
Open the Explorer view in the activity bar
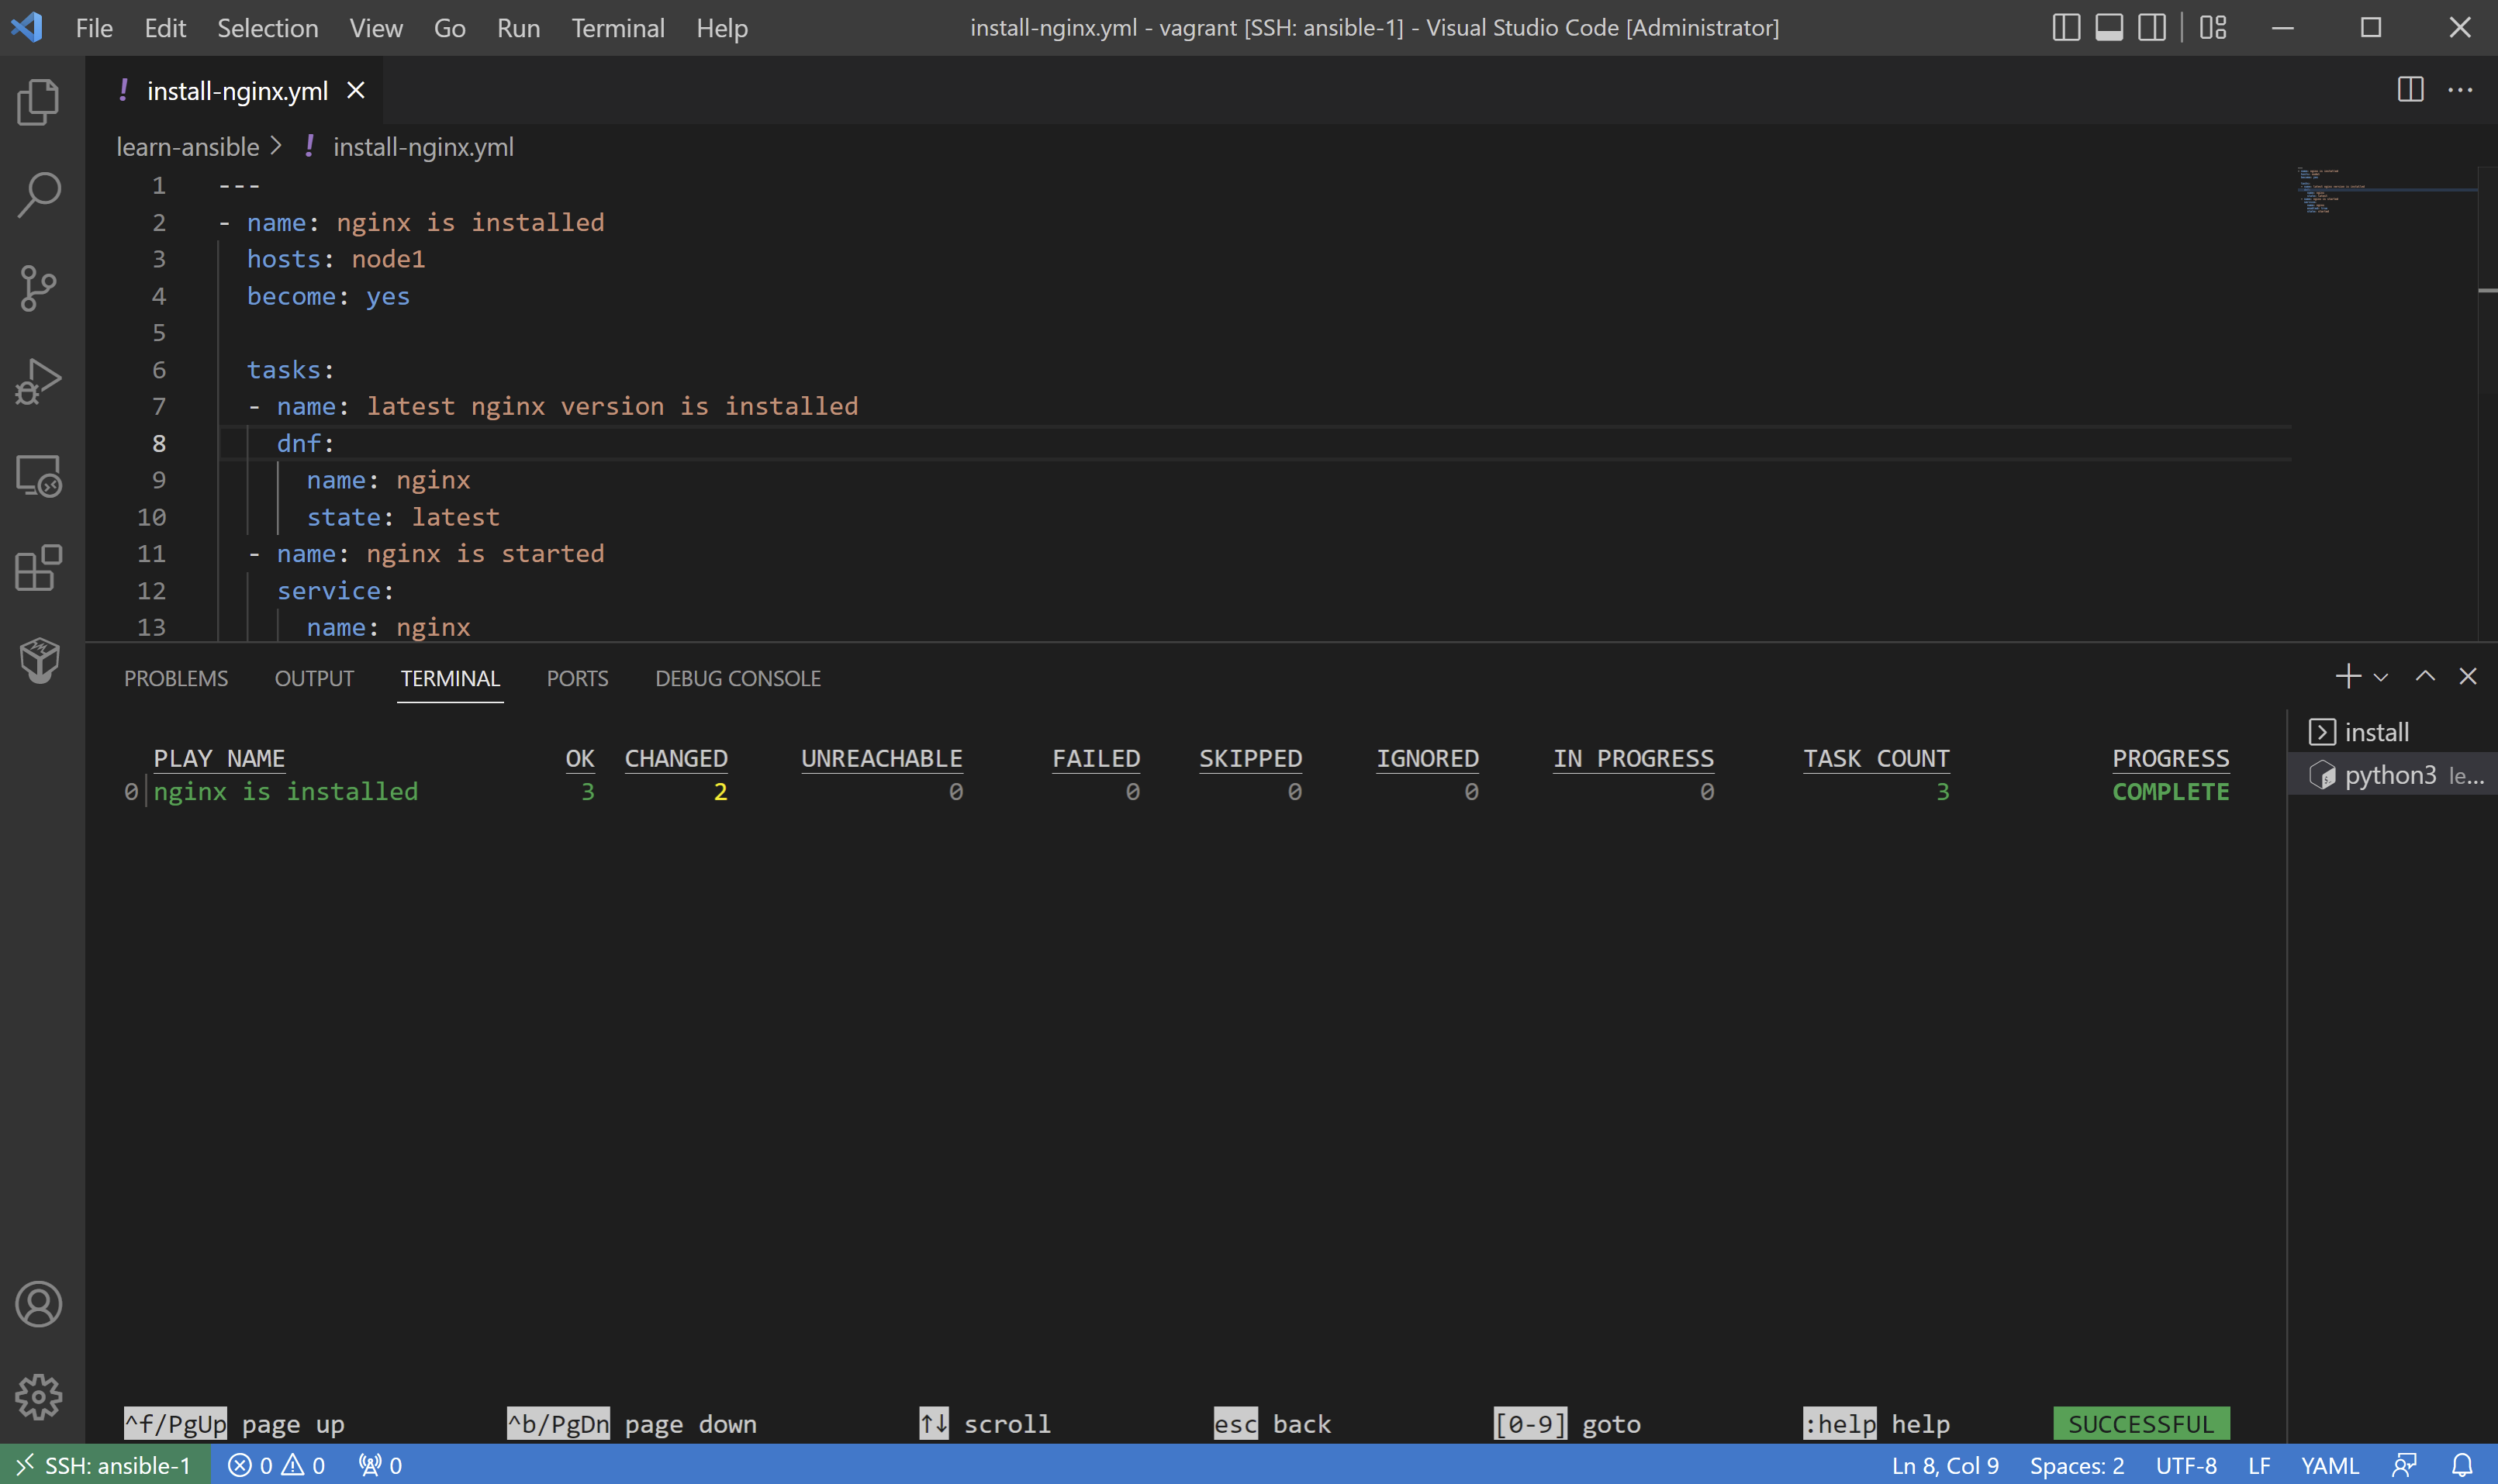point(38,101)
